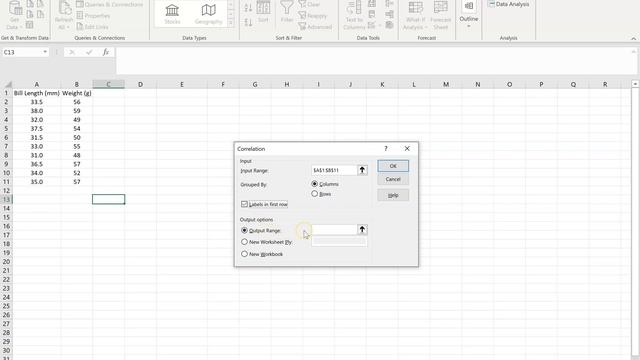This screenshot has height=360, width=640.
Task: Click the Refresh All icon
Action: pos(64,15)
